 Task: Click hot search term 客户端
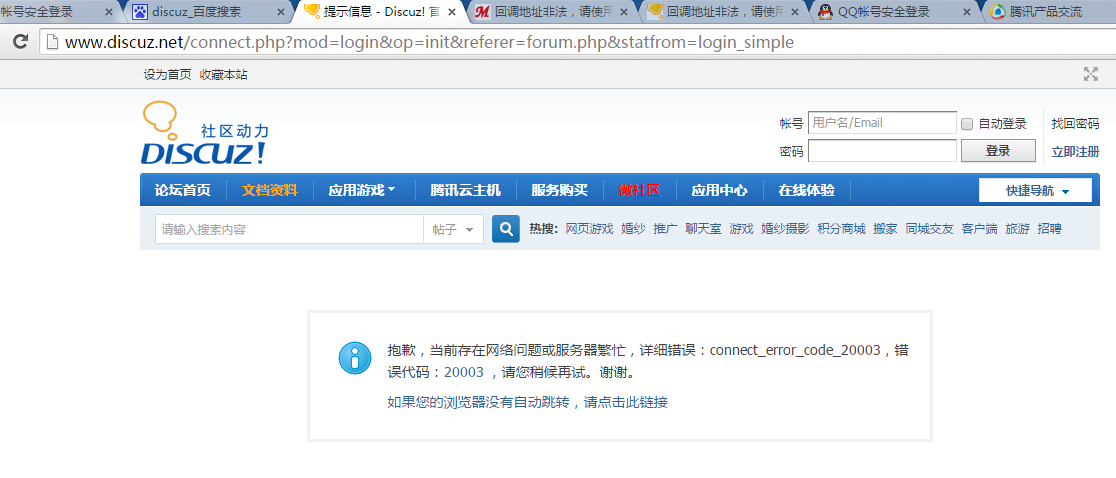coord(979,229)
